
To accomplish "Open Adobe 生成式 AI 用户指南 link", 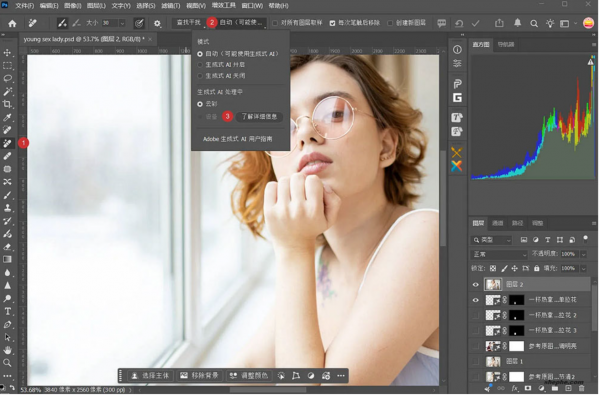I will click(237, 139).
